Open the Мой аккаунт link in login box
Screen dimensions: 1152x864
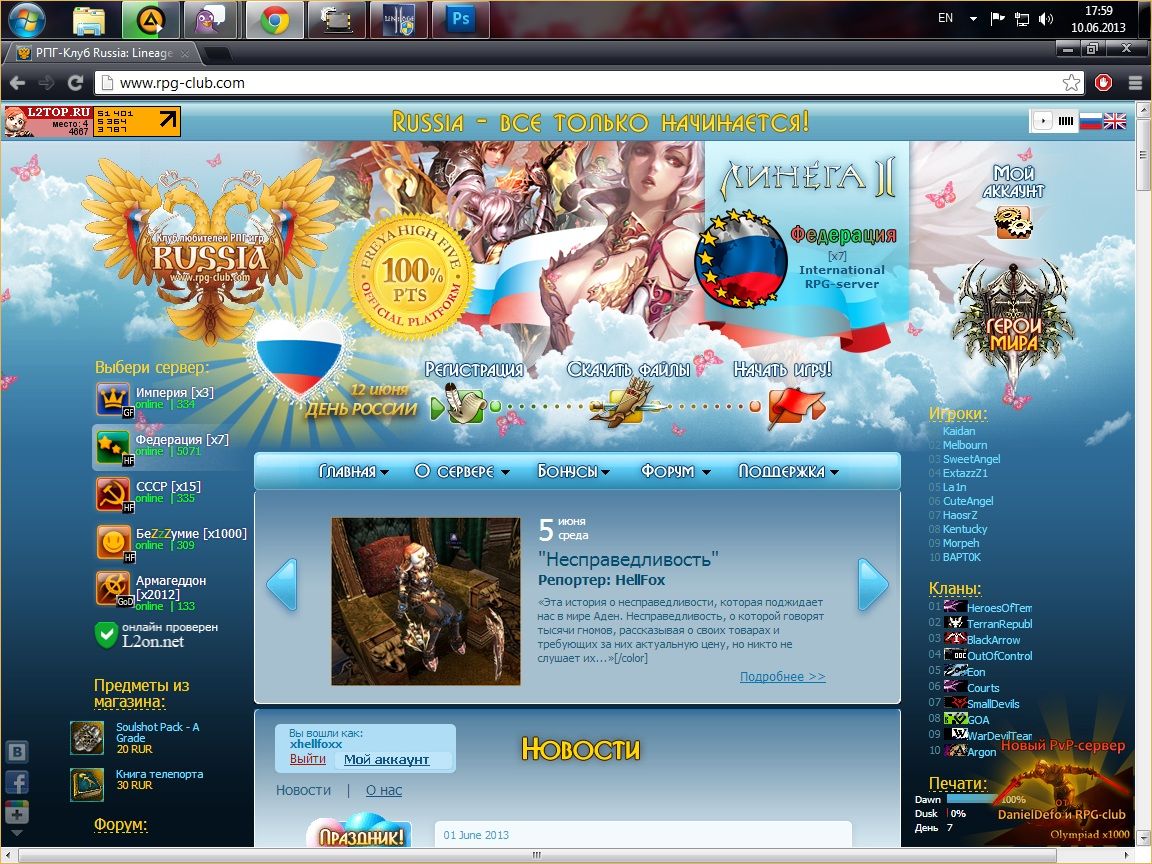386,760
